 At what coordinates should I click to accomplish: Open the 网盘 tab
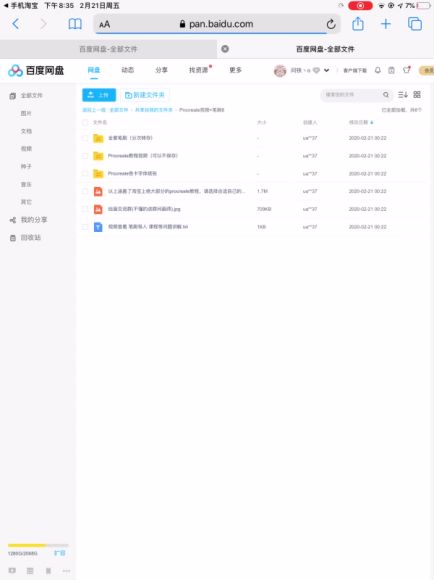94,70
